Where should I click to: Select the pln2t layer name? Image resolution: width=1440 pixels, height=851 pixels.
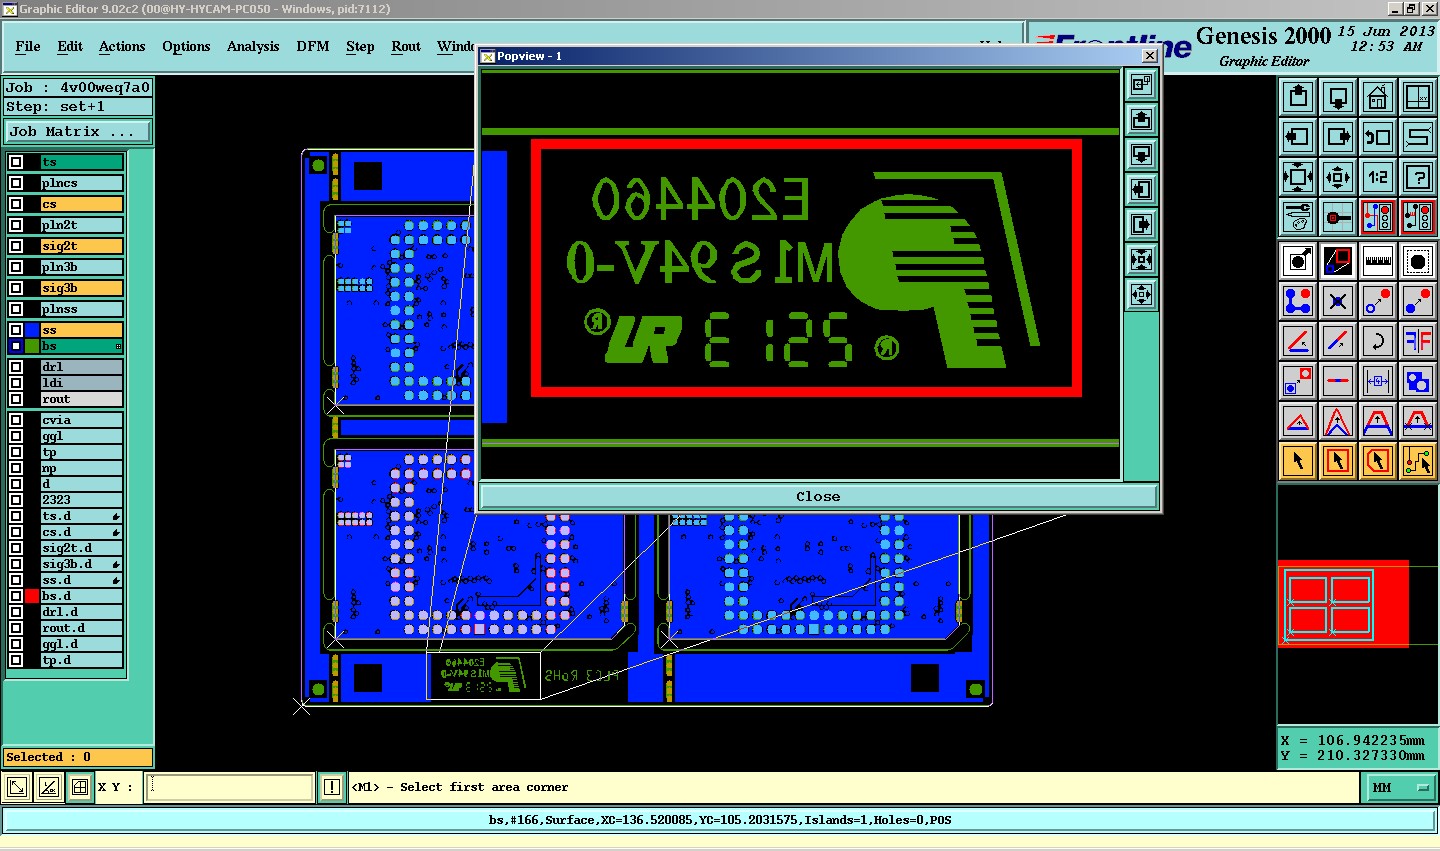(x=81, y=225)
